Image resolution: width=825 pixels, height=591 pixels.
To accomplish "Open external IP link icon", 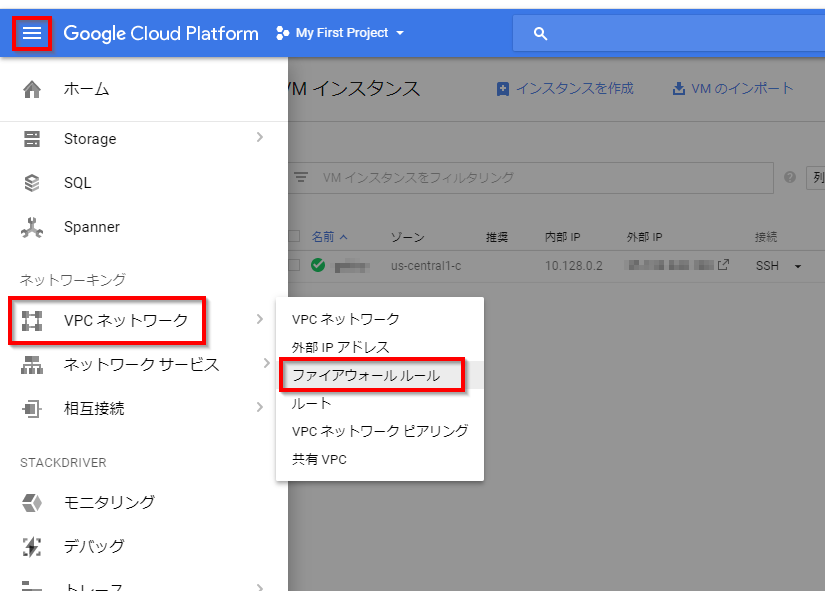I will [723, 265].
